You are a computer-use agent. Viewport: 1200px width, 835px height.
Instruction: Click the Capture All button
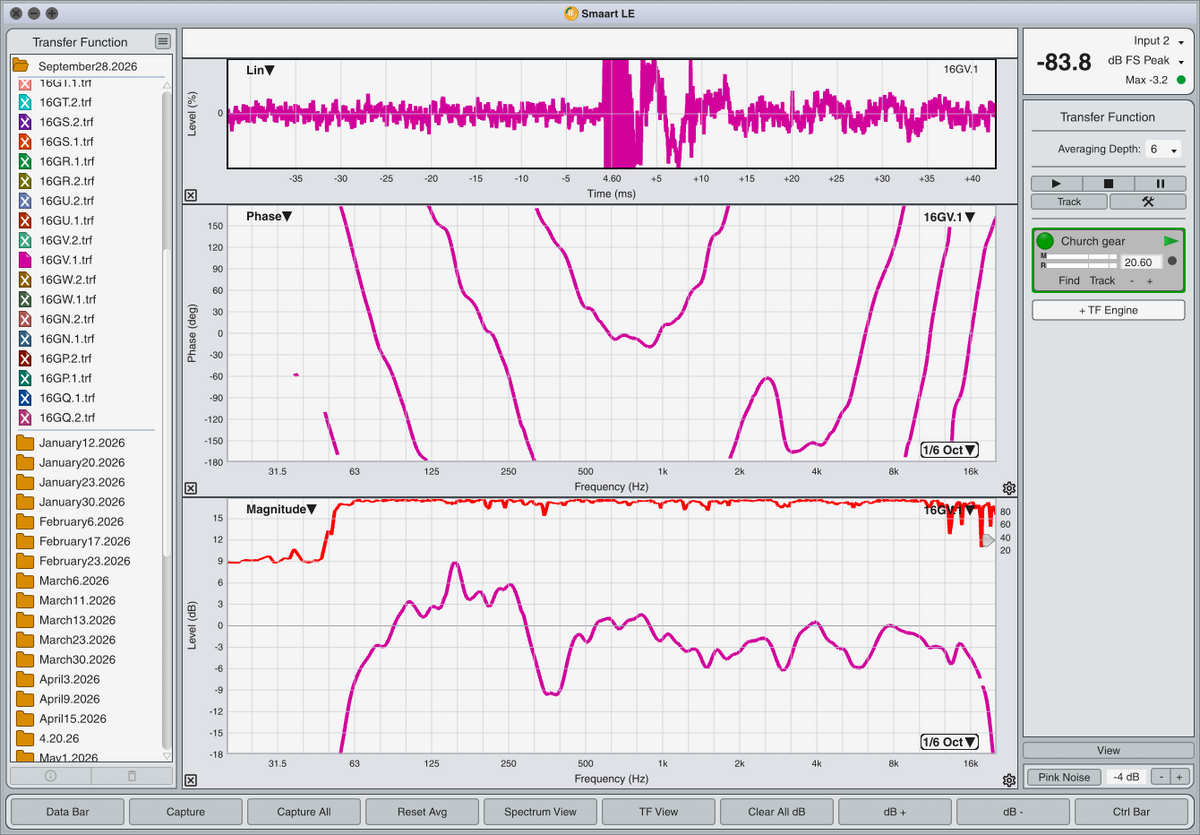tap(304, 812)
